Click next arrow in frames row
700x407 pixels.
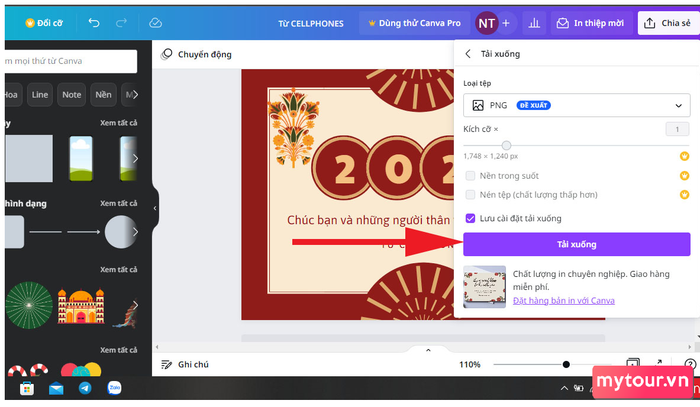point(135,158)
